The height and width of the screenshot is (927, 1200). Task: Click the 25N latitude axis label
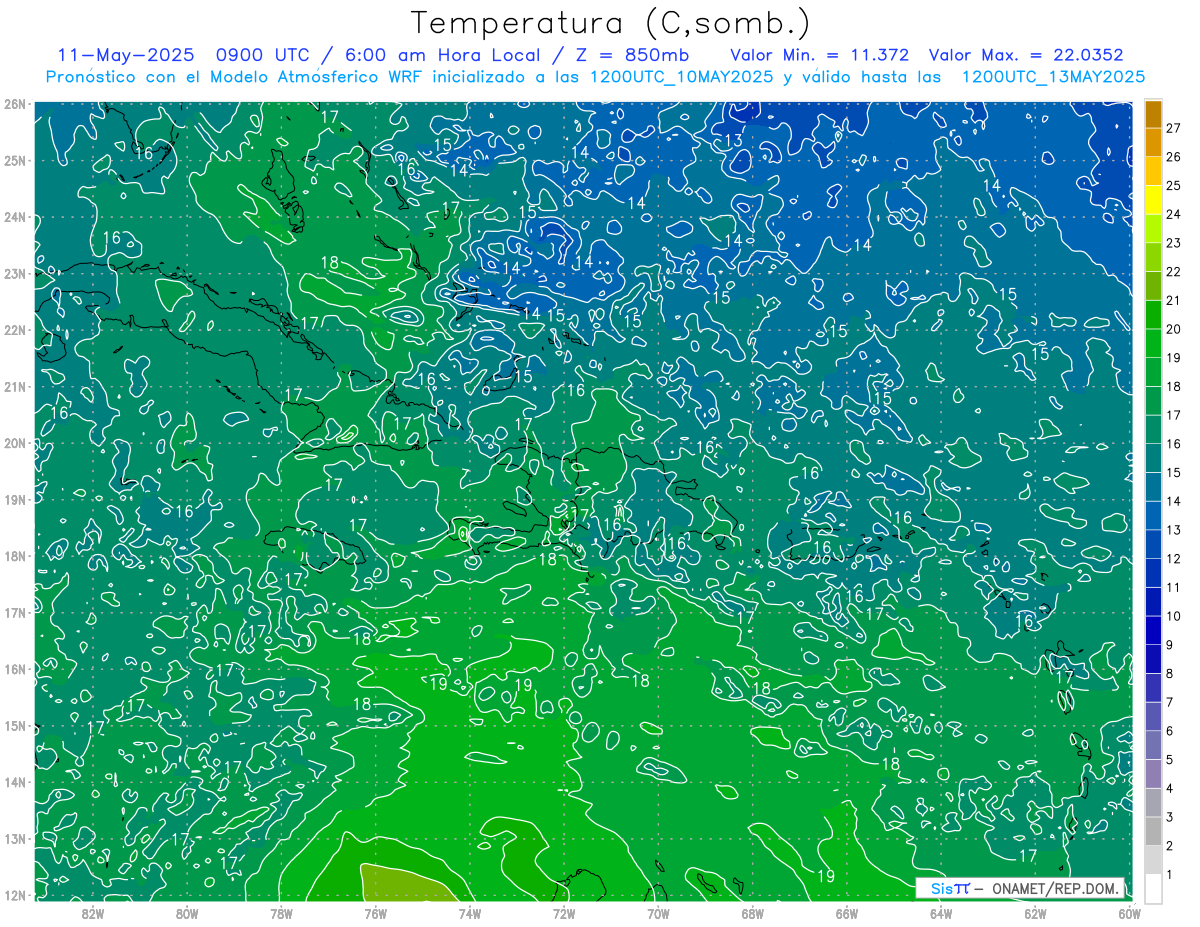pyautogui.click(x=14, y=161)
